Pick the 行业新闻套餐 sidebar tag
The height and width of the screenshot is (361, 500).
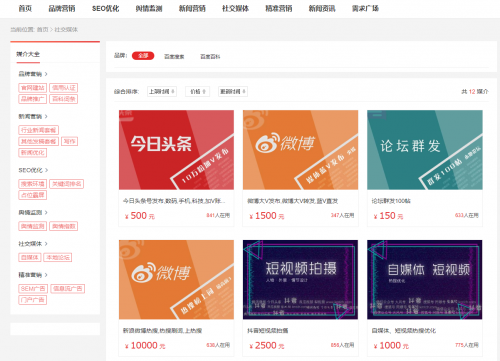[x=39, y=130]
